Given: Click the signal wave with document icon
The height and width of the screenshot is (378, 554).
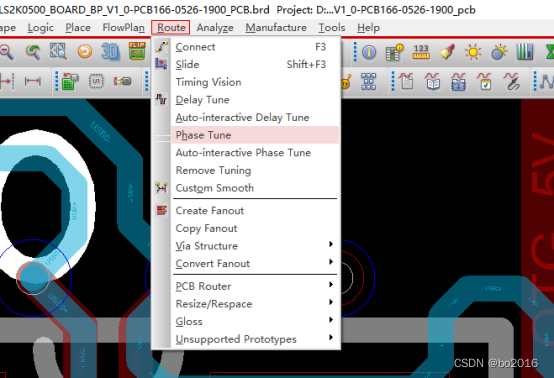Looking at the screenshot, I should (407, 81).
